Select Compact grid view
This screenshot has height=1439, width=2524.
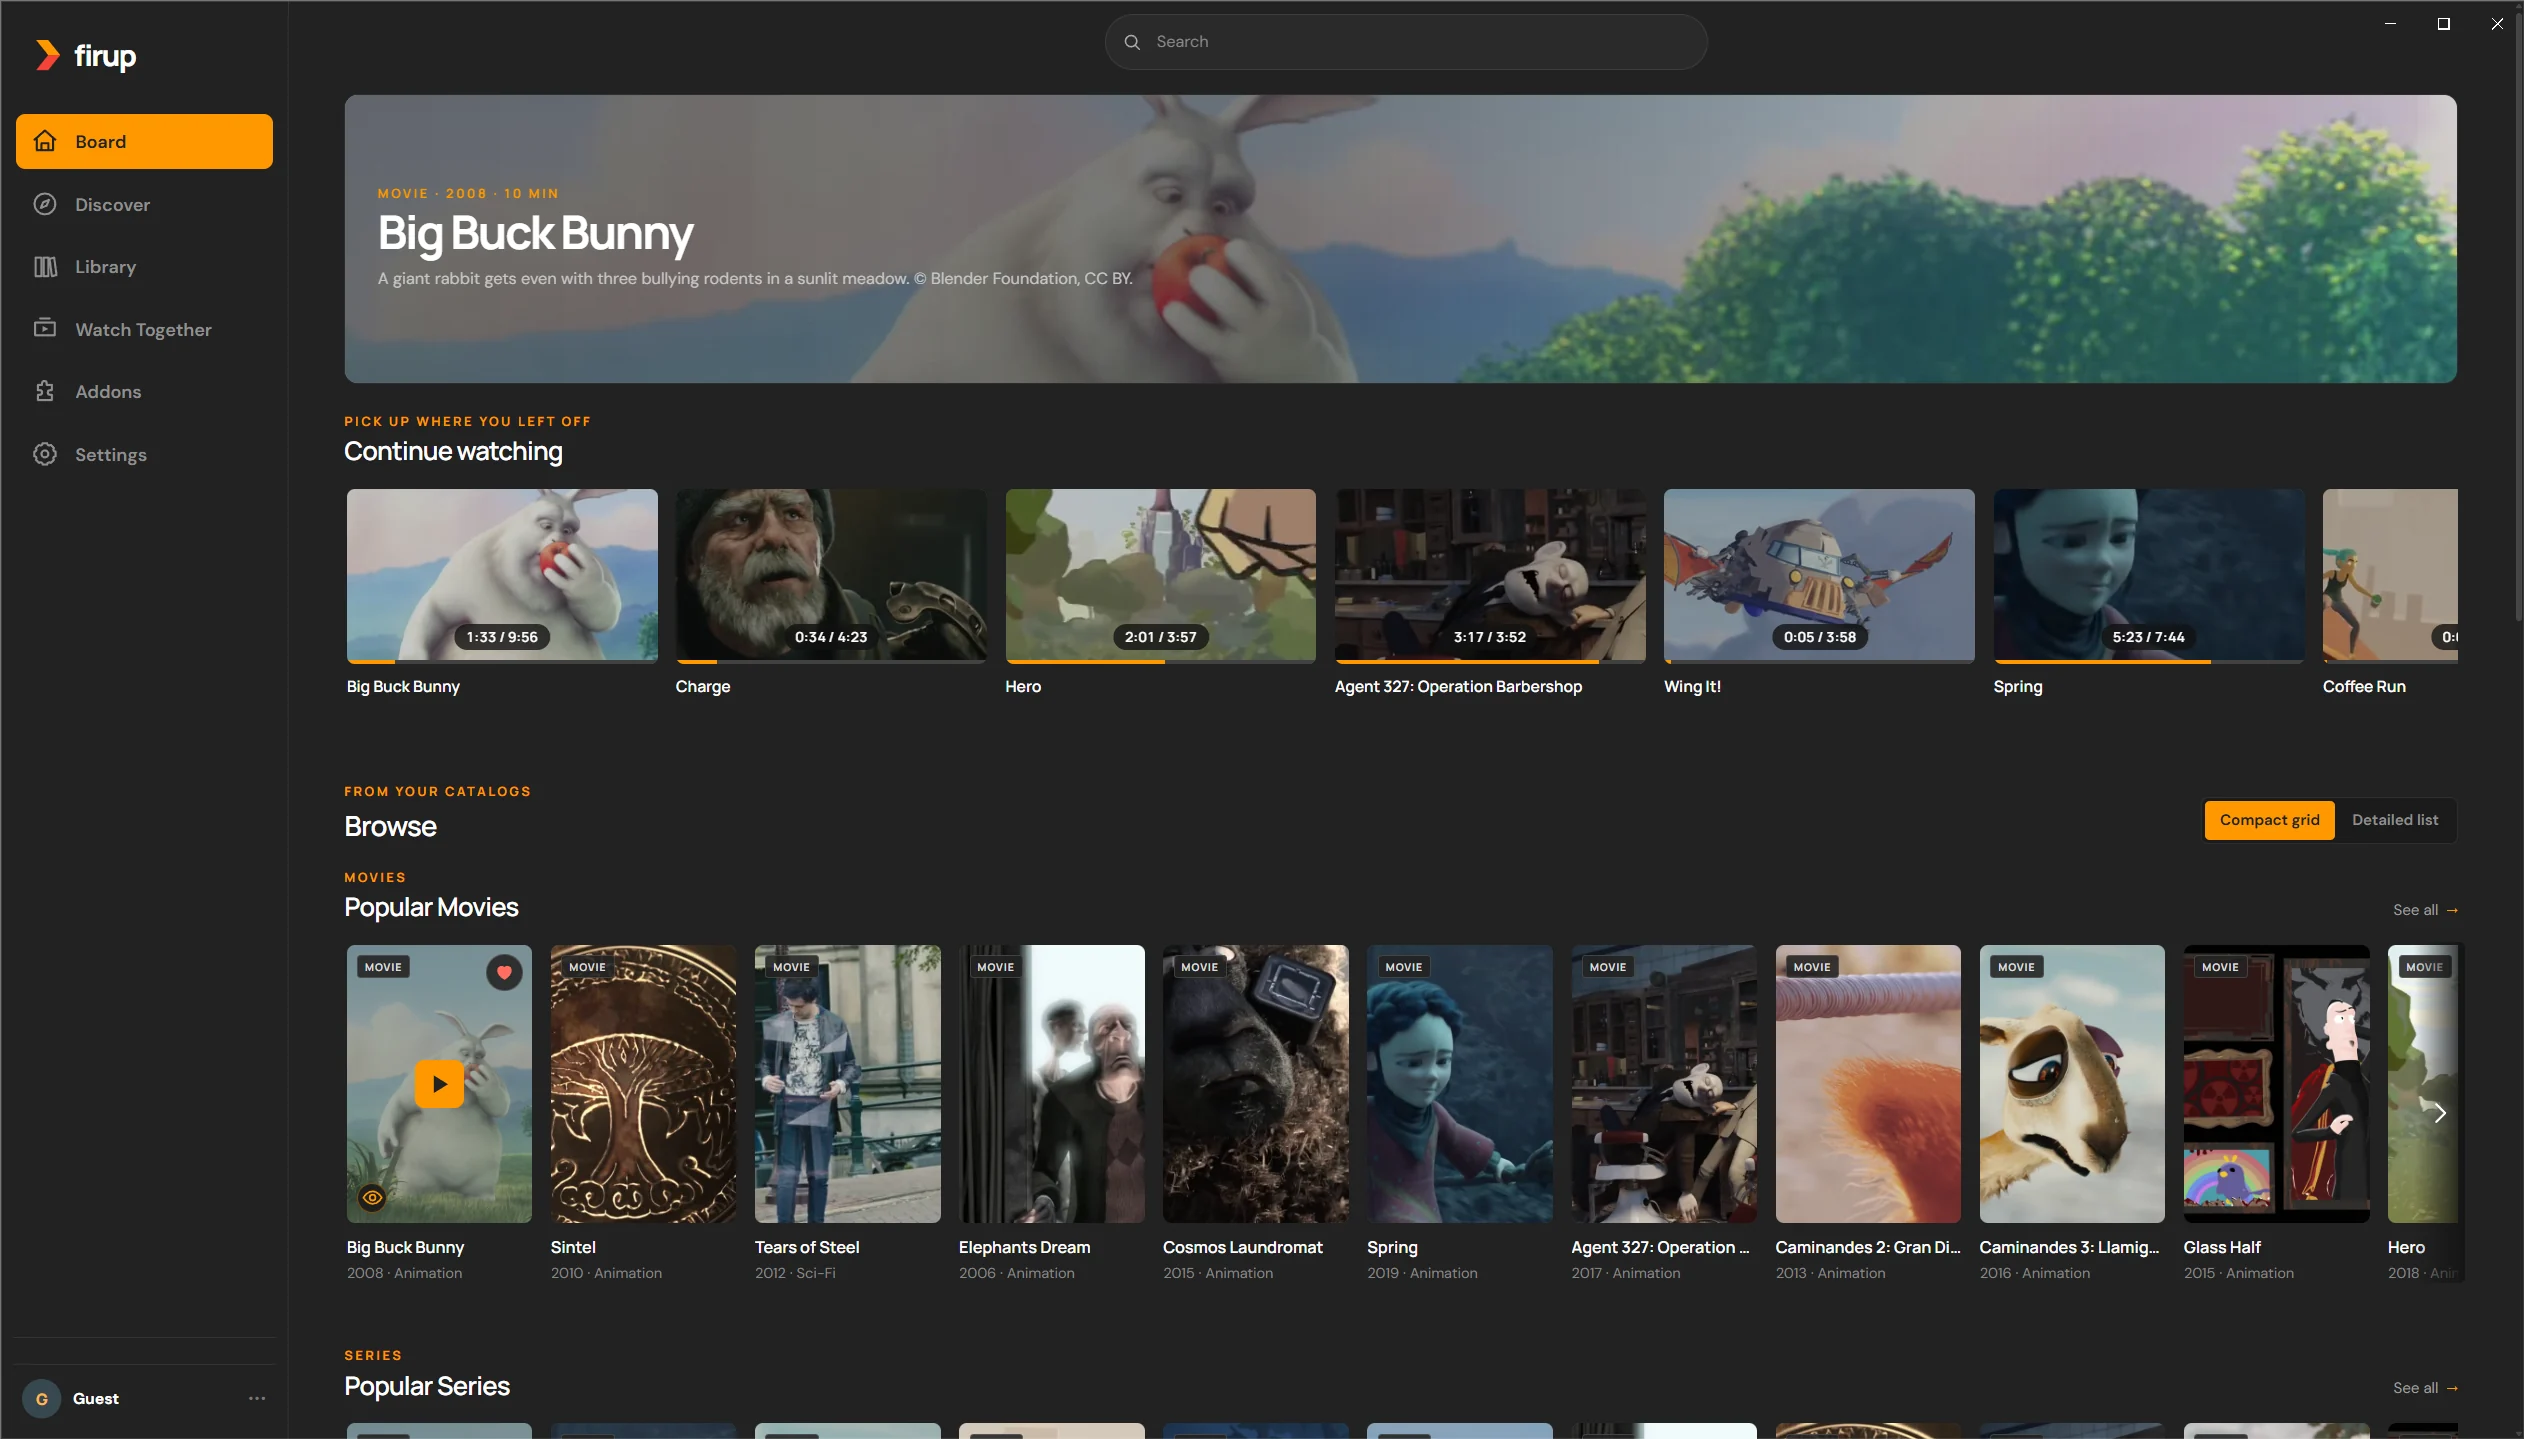point(2269,820)
